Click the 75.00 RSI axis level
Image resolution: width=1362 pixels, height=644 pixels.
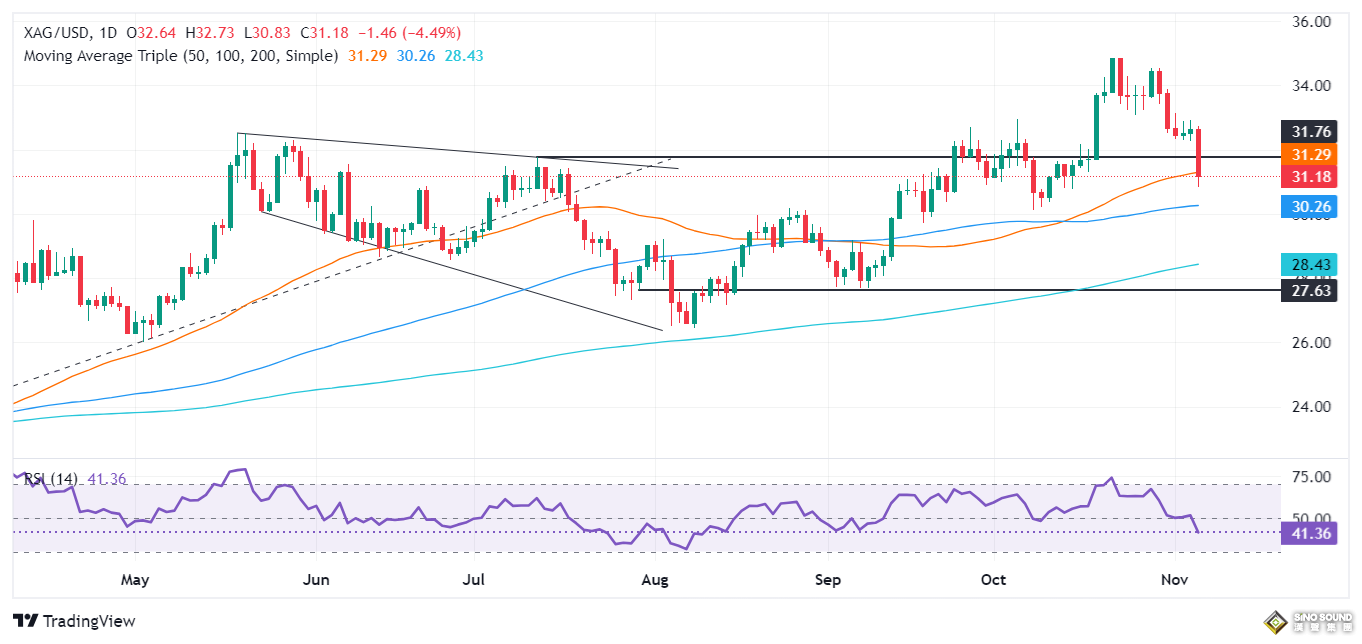(1310, 477)
